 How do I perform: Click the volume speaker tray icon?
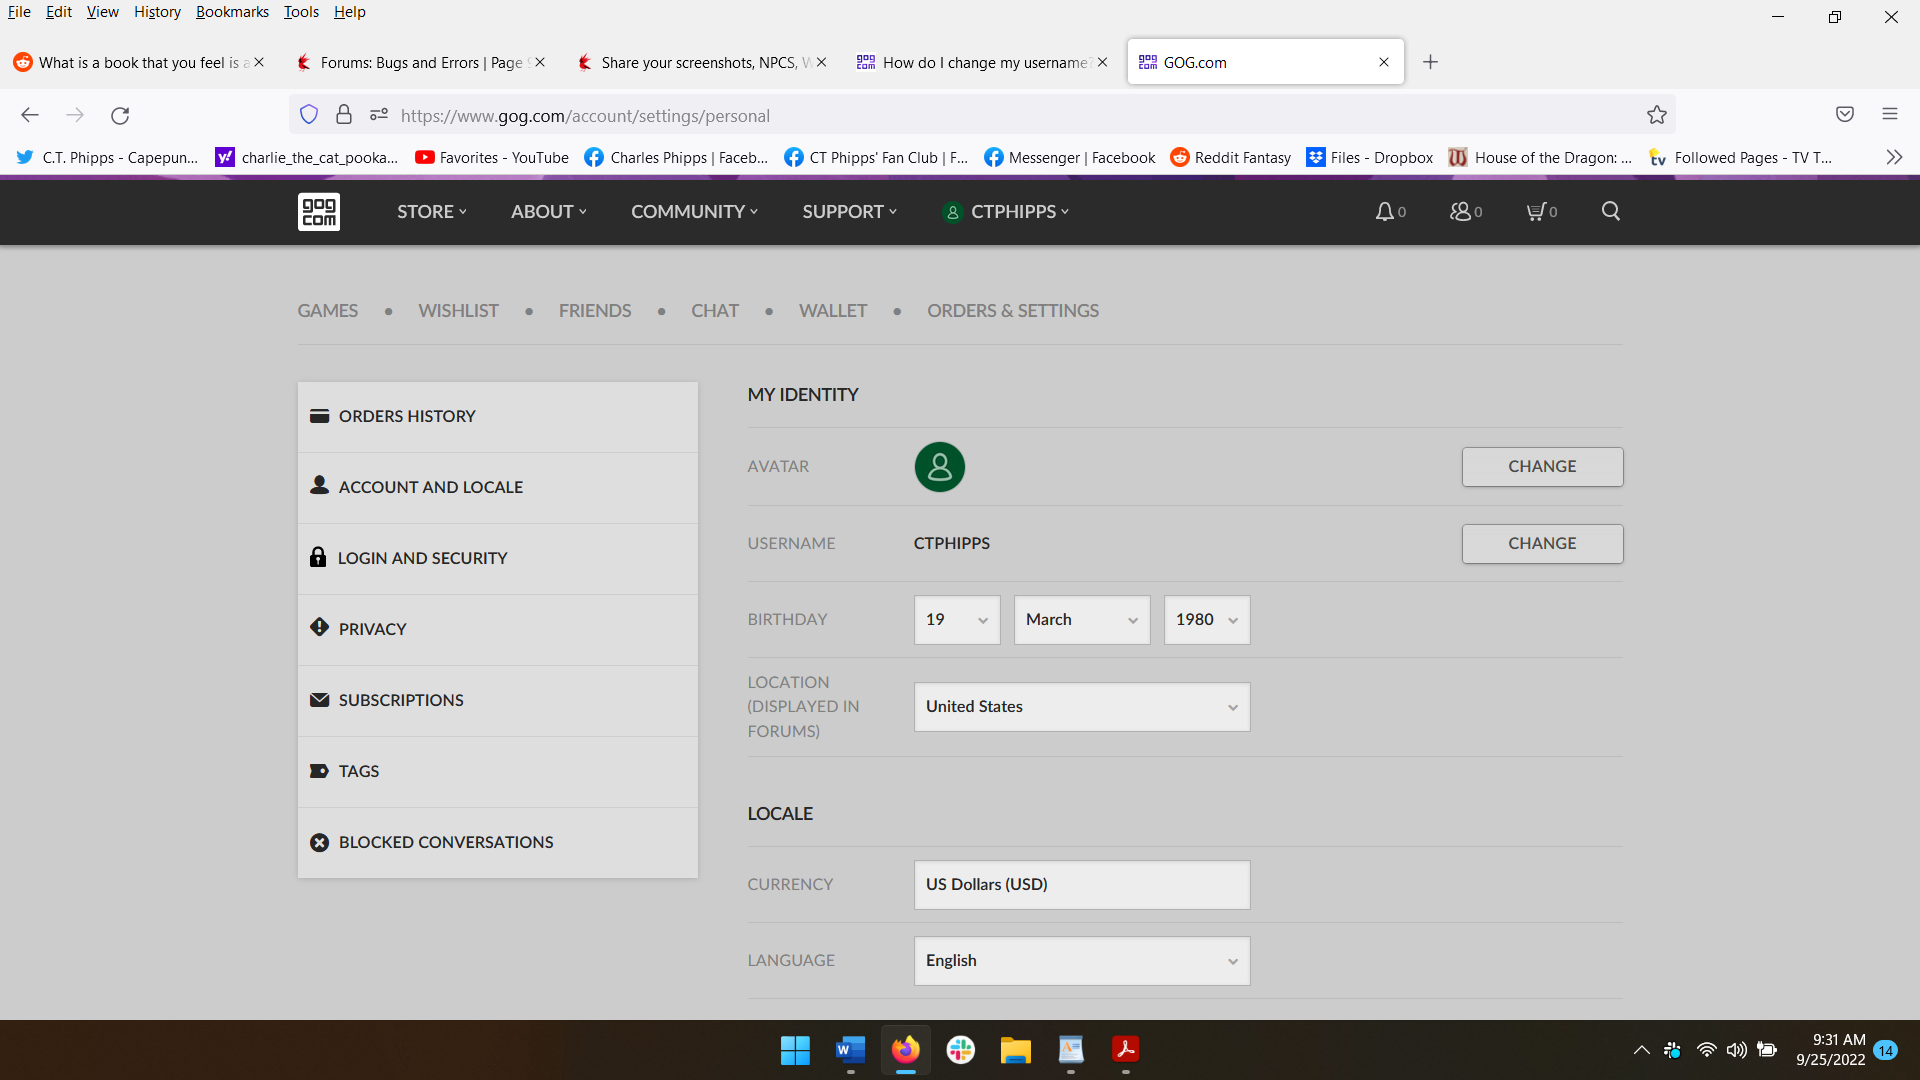pyautogui.click(x=1736, y=1050)
